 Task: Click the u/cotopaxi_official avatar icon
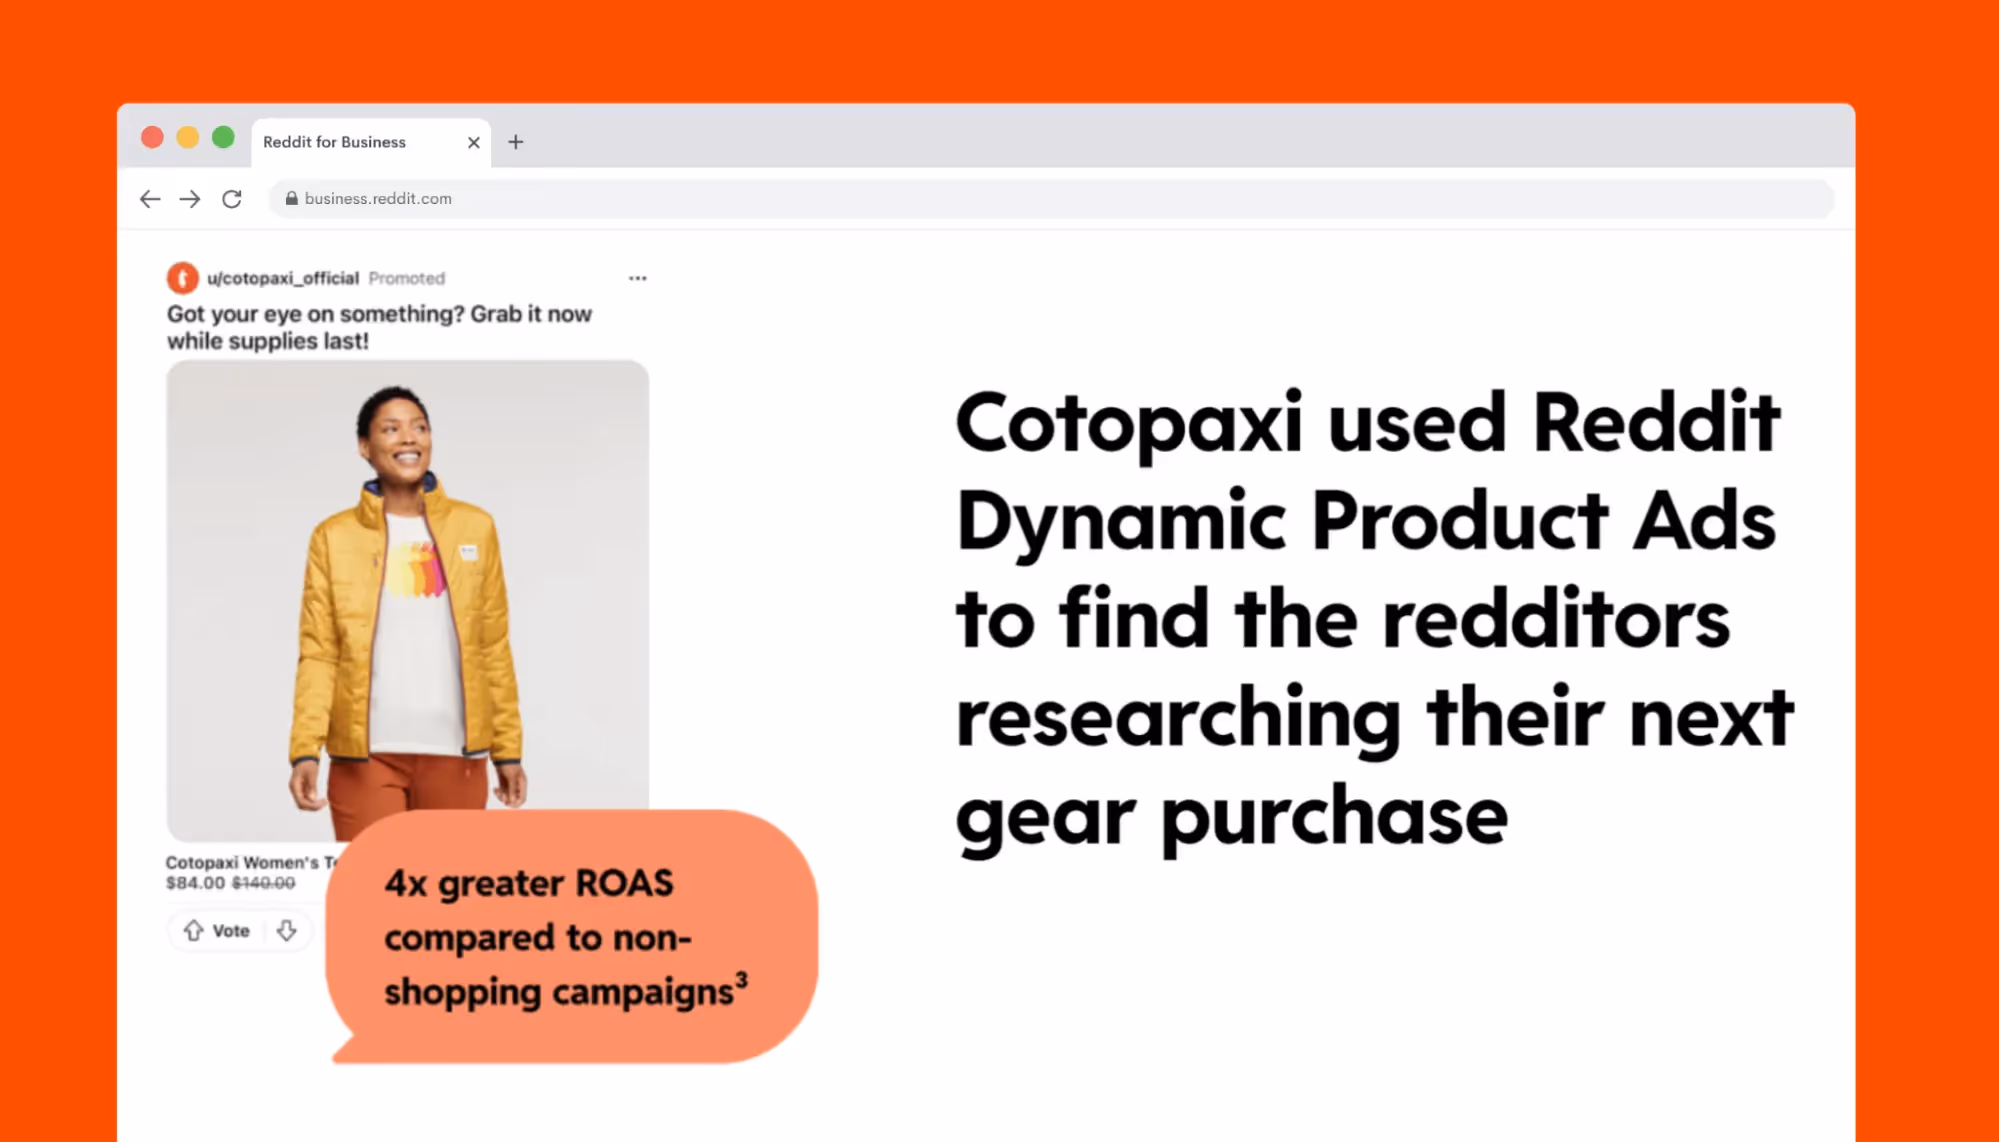click(x=183, y=278)
